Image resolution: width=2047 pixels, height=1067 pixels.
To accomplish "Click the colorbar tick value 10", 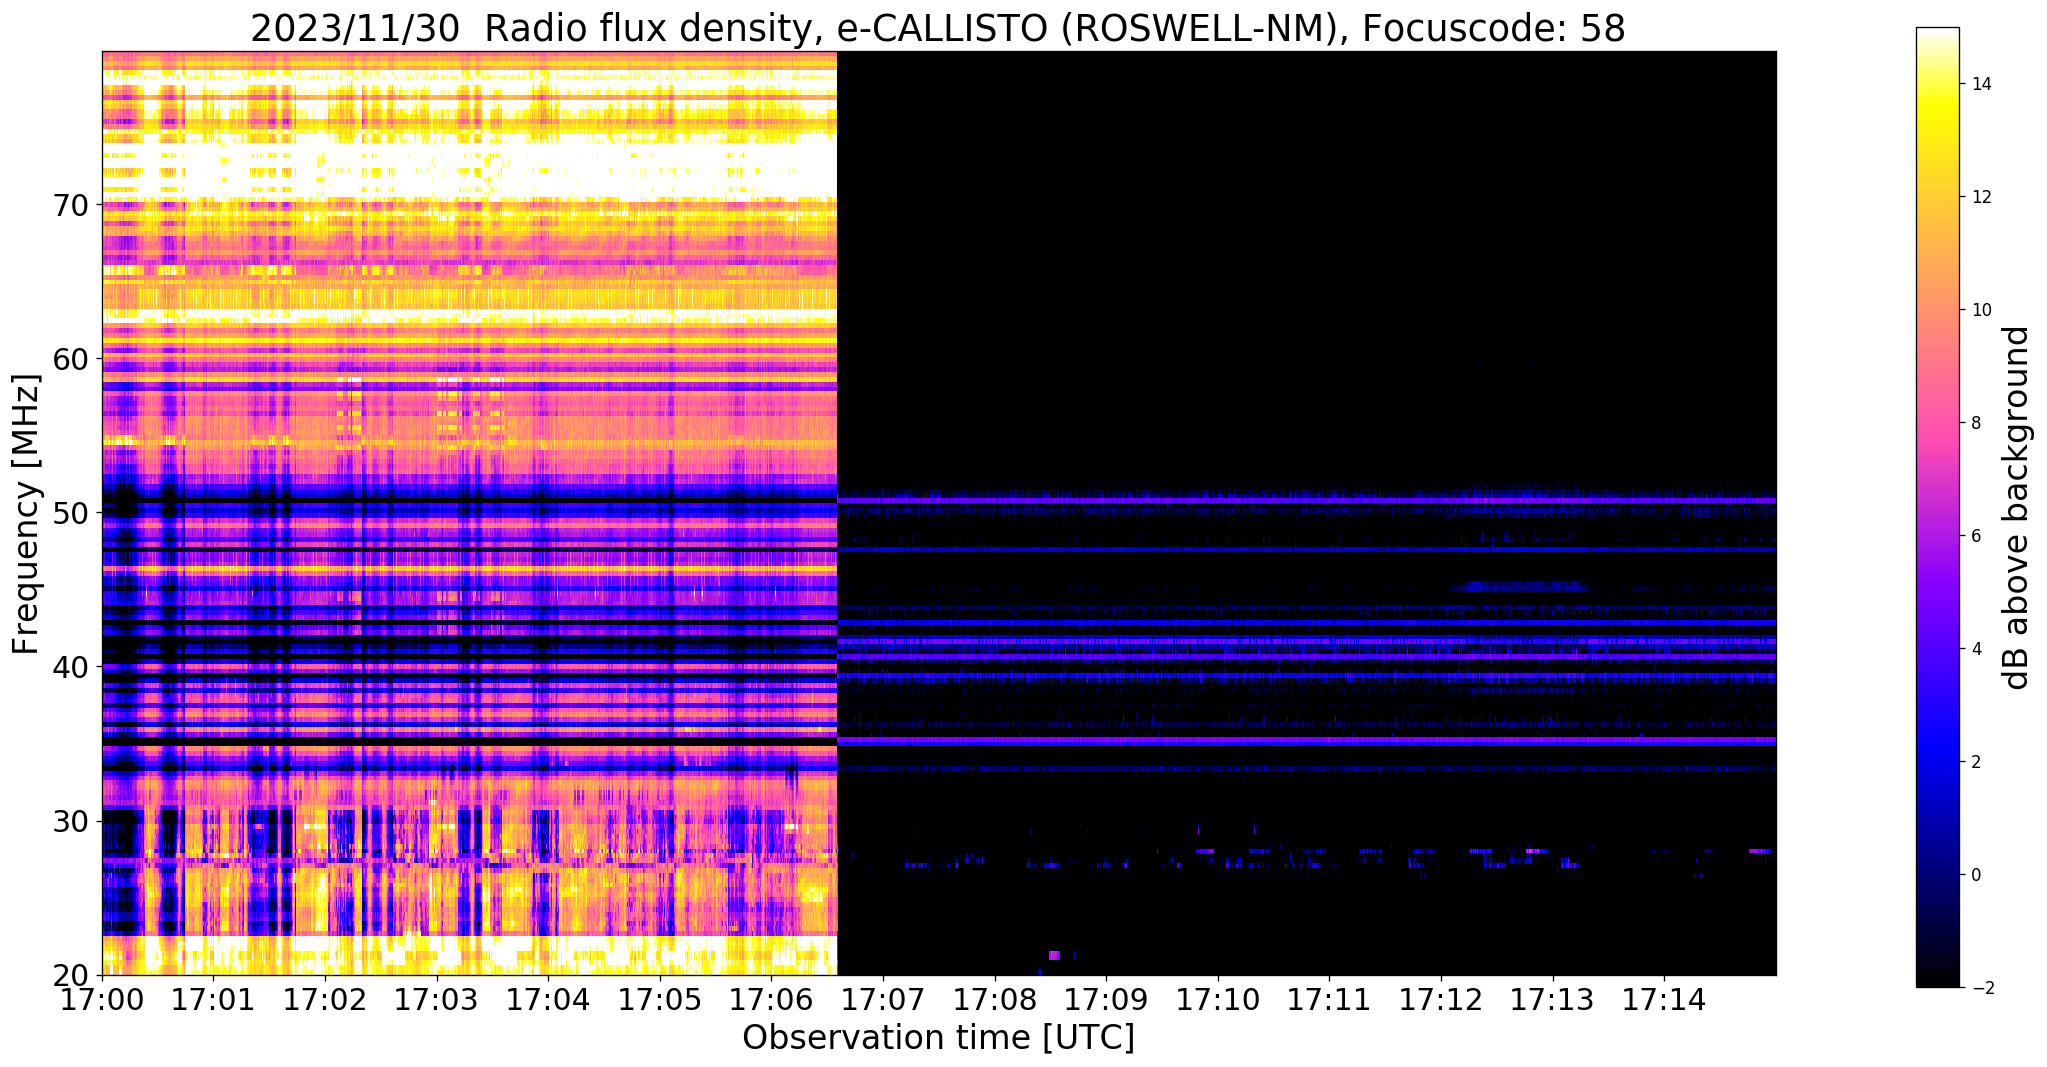I will (x=1981, y=310).
